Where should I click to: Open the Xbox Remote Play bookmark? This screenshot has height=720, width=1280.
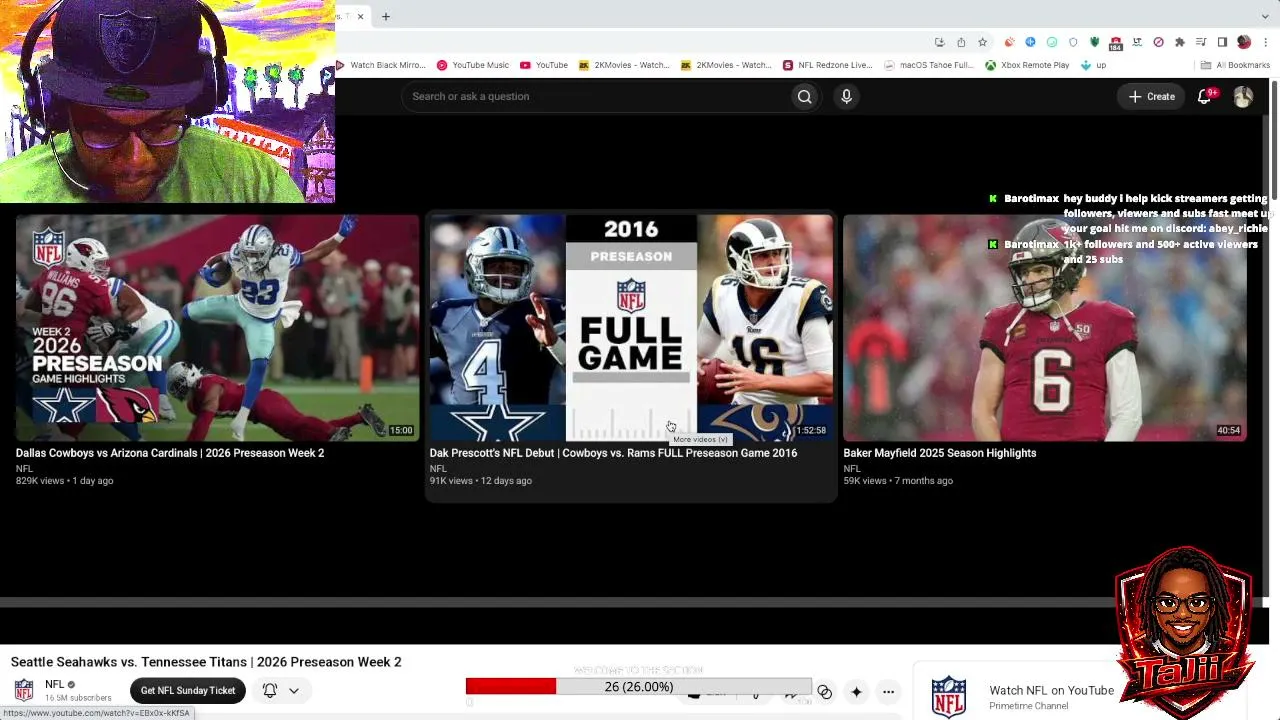point(1027,65)
